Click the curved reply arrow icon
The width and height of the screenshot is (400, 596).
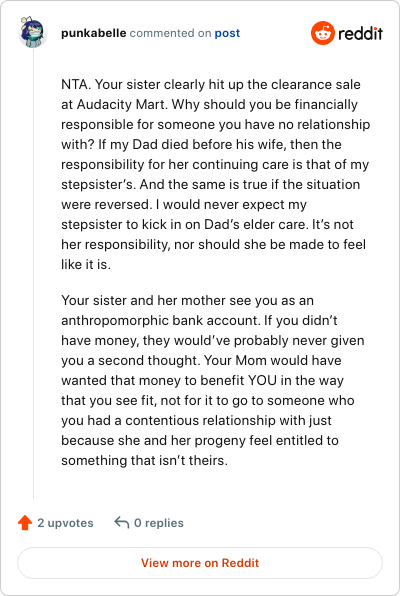point(122,522)
